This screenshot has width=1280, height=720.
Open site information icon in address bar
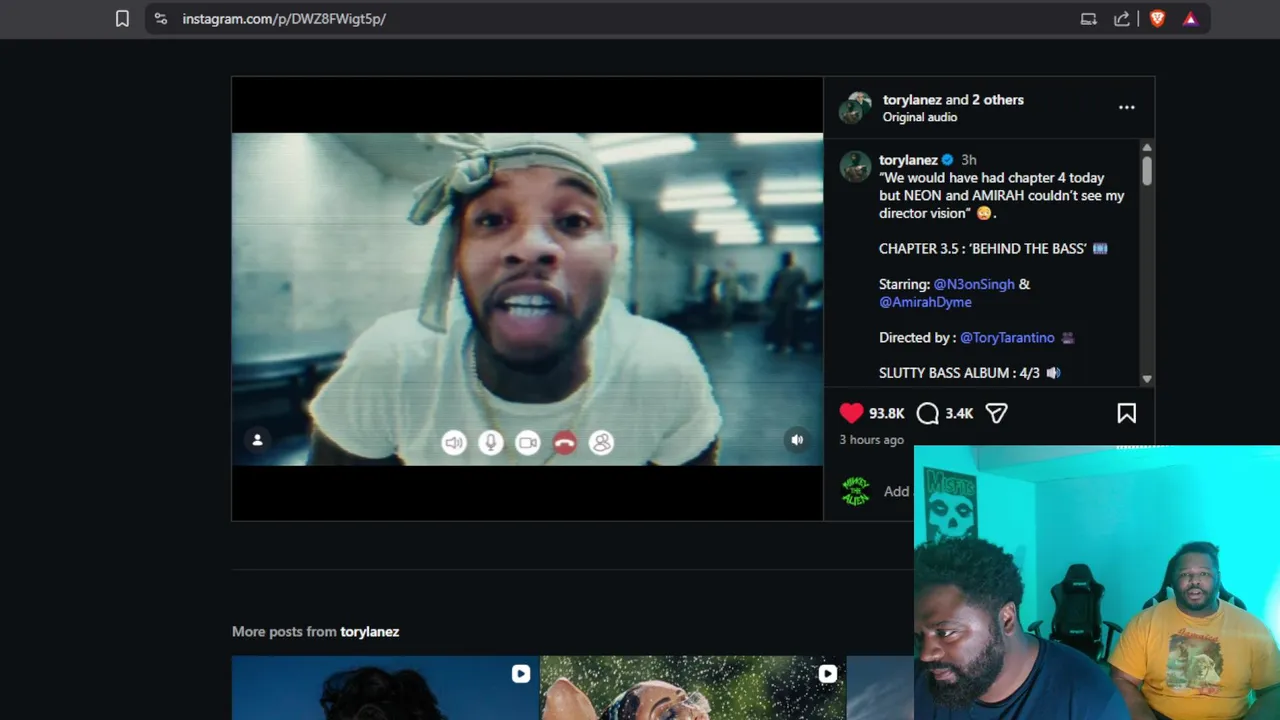pos(161,19)
